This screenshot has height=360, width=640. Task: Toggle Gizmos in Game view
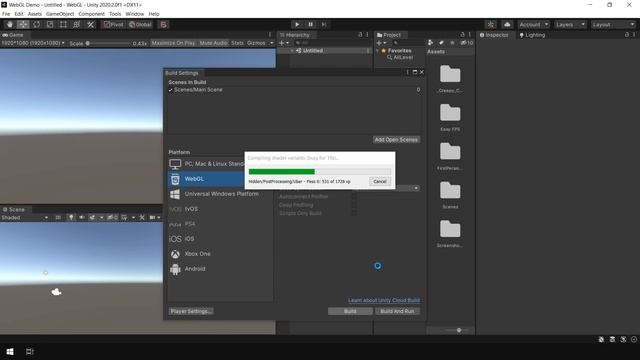click(256, 43)
